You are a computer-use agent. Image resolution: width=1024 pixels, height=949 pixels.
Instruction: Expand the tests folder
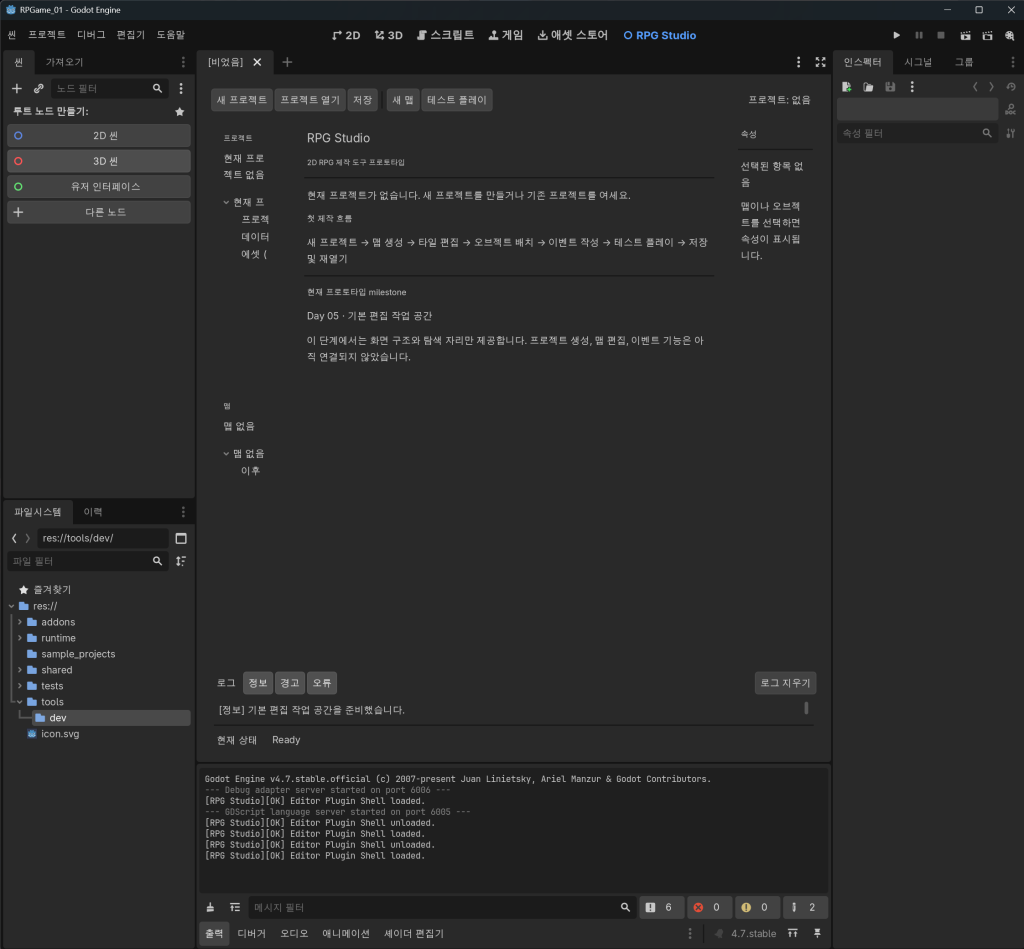tap(20, 686)
